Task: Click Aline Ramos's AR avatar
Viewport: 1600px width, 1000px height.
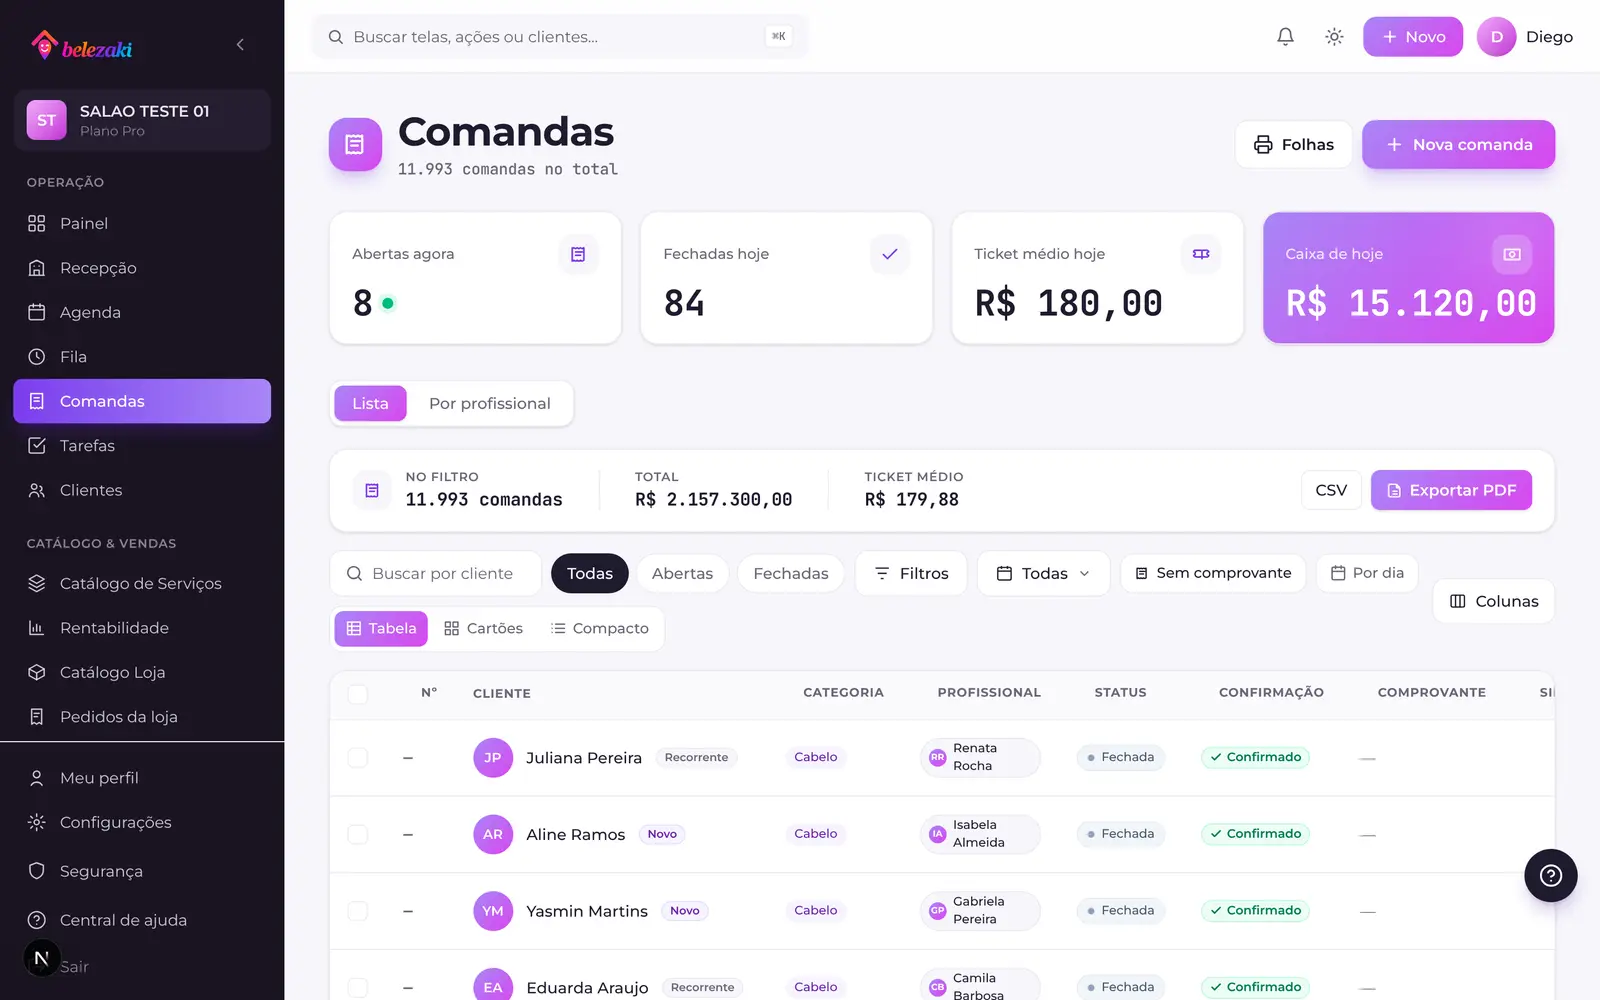Action: (x=493, y=834)
